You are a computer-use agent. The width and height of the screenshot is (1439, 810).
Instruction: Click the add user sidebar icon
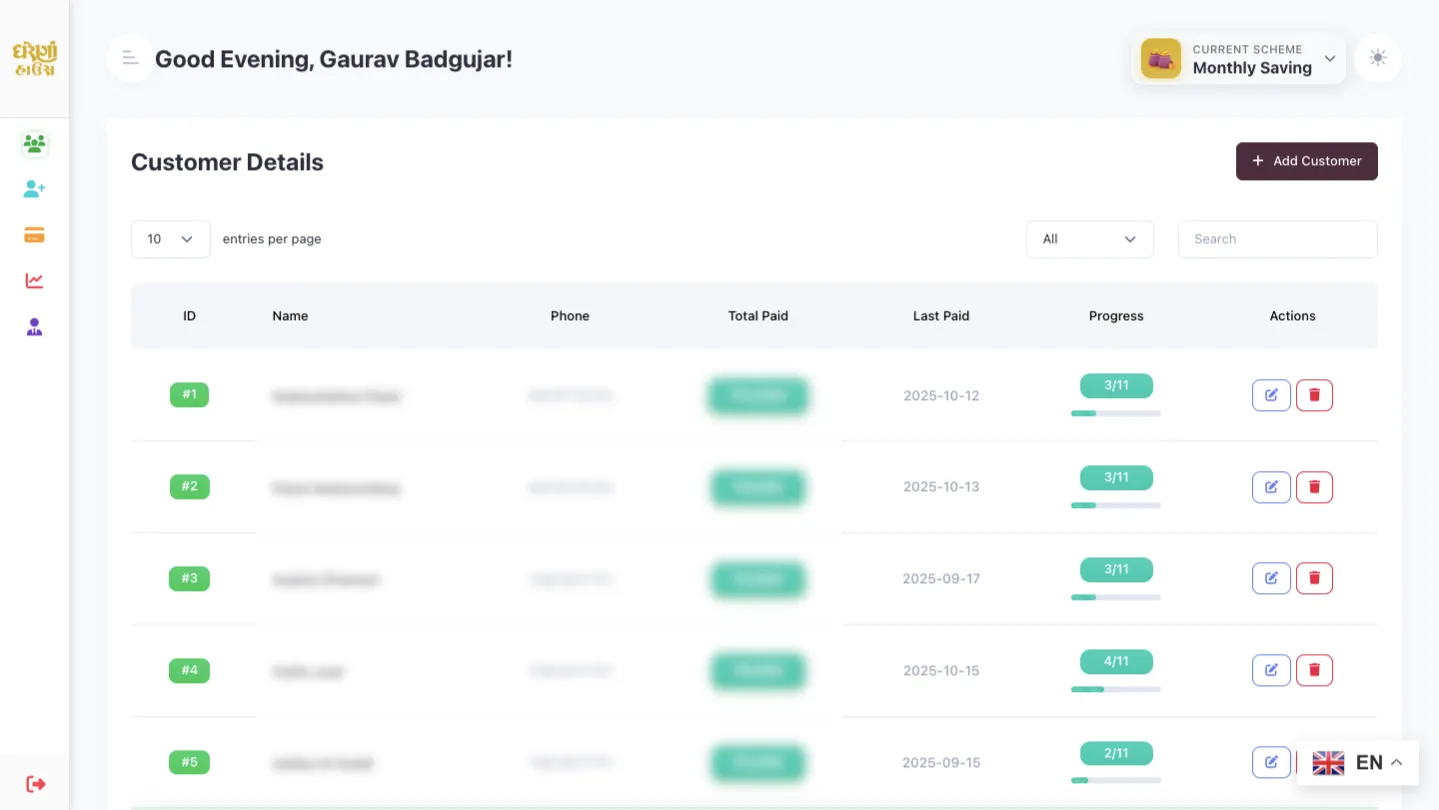point(34,189)
